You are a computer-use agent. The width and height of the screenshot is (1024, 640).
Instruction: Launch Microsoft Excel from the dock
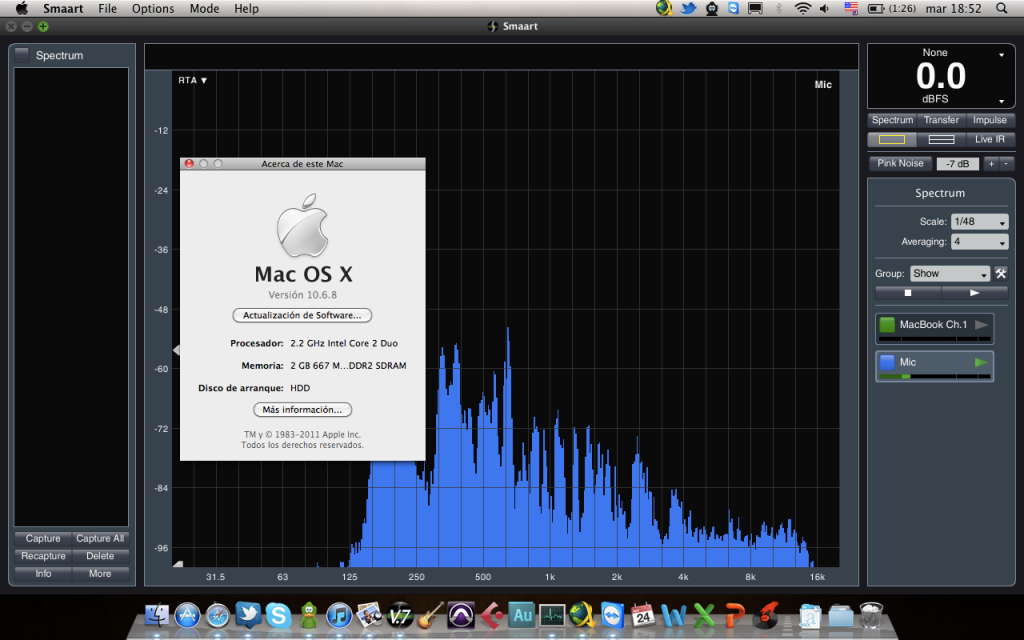coord(704,615)
